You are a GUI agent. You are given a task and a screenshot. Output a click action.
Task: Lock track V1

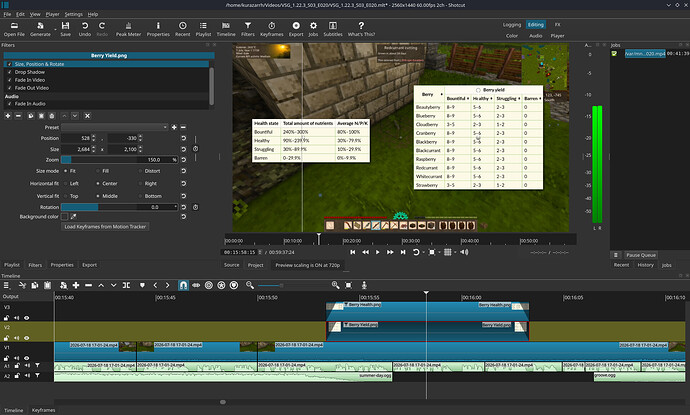(x=6, y=358)
